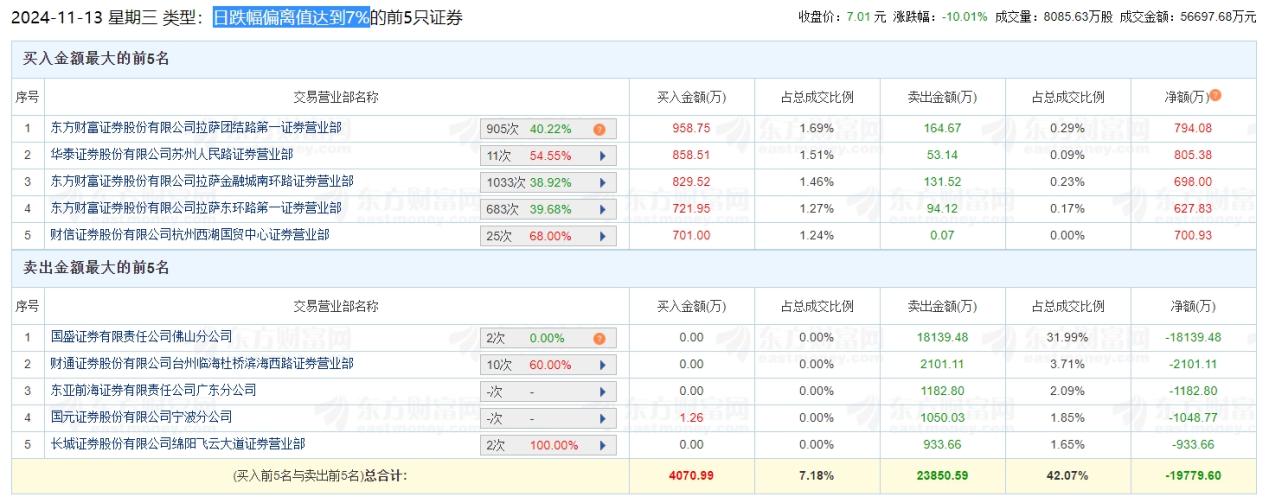This screenshot has height=503, width=1269.
Task: Expand 东亚前海证券 广东分公司 stats arrow
Action: click(x=602, y=392)
